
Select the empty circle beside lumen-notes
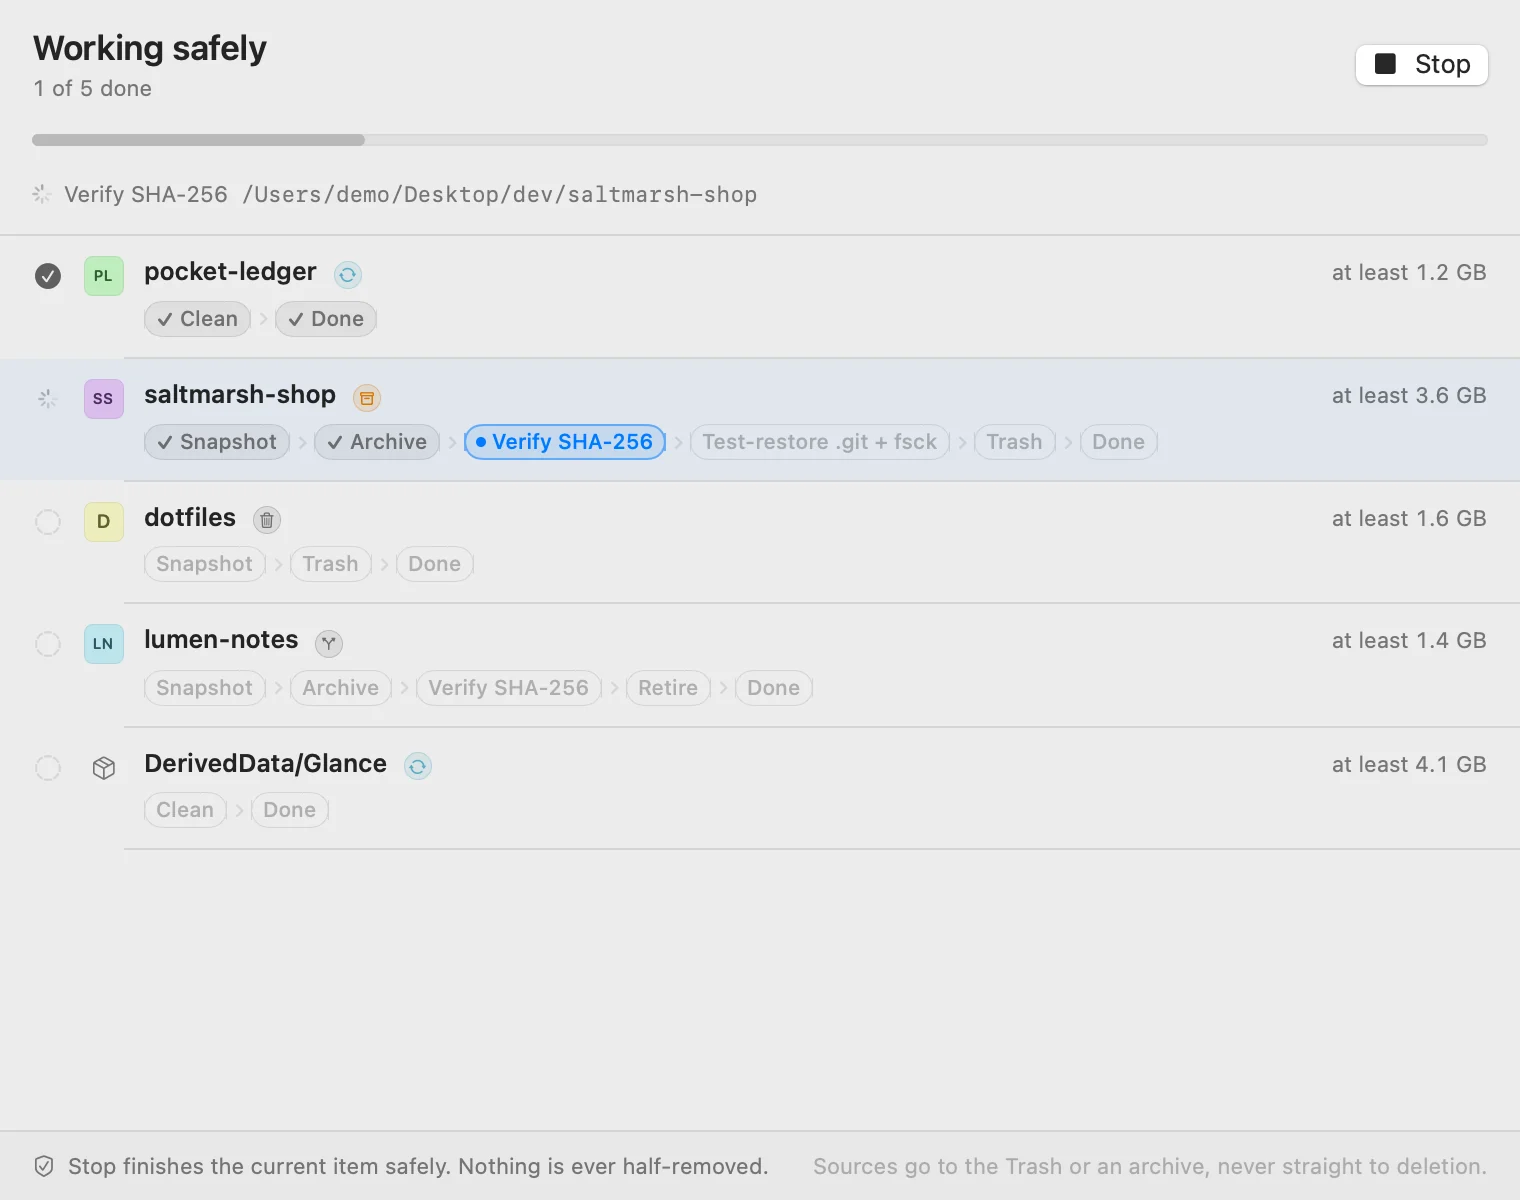pos(48,644)
